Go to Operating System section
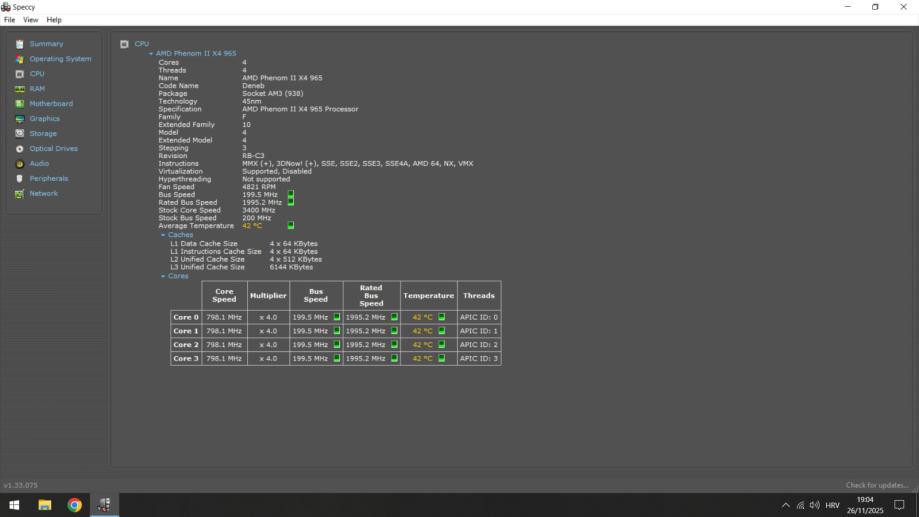This screenshot has width=919, height=517. point(60,59)
